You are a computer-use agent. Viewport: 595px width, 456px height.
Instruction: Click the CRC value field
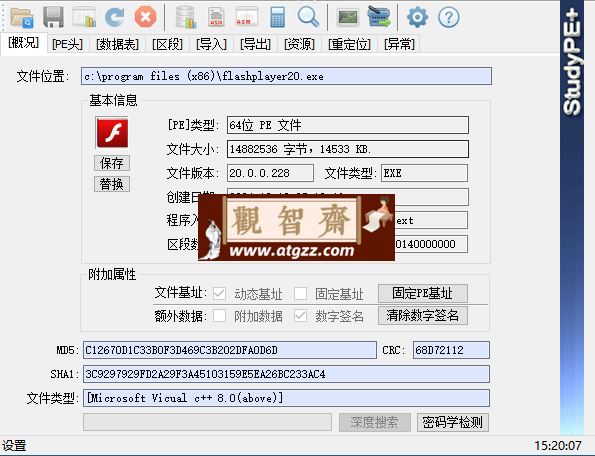click(451, 350)
